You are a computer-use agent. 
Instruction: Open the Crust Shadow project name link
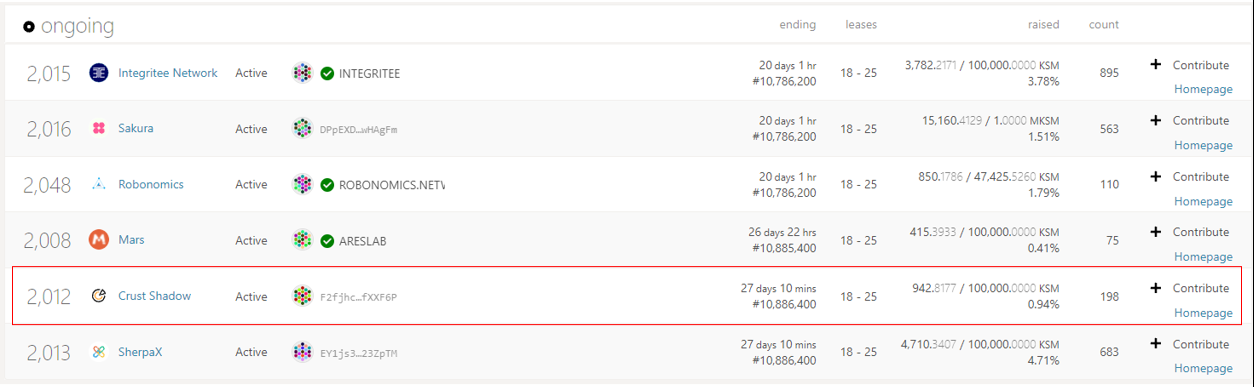pyautogui.click(x=154, y=296)
